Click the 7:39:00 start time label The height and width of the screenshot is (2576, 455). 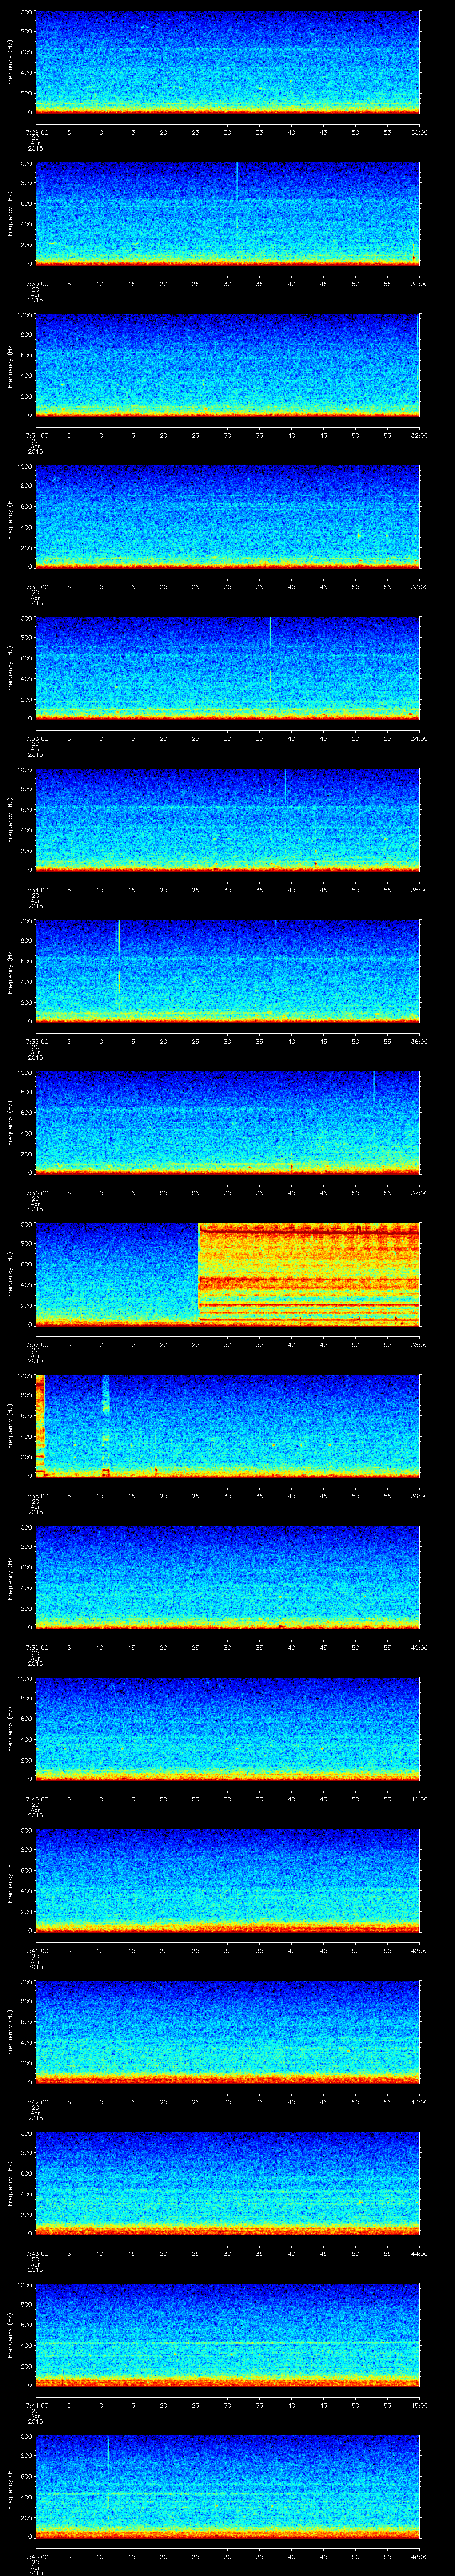[35, 1647]
